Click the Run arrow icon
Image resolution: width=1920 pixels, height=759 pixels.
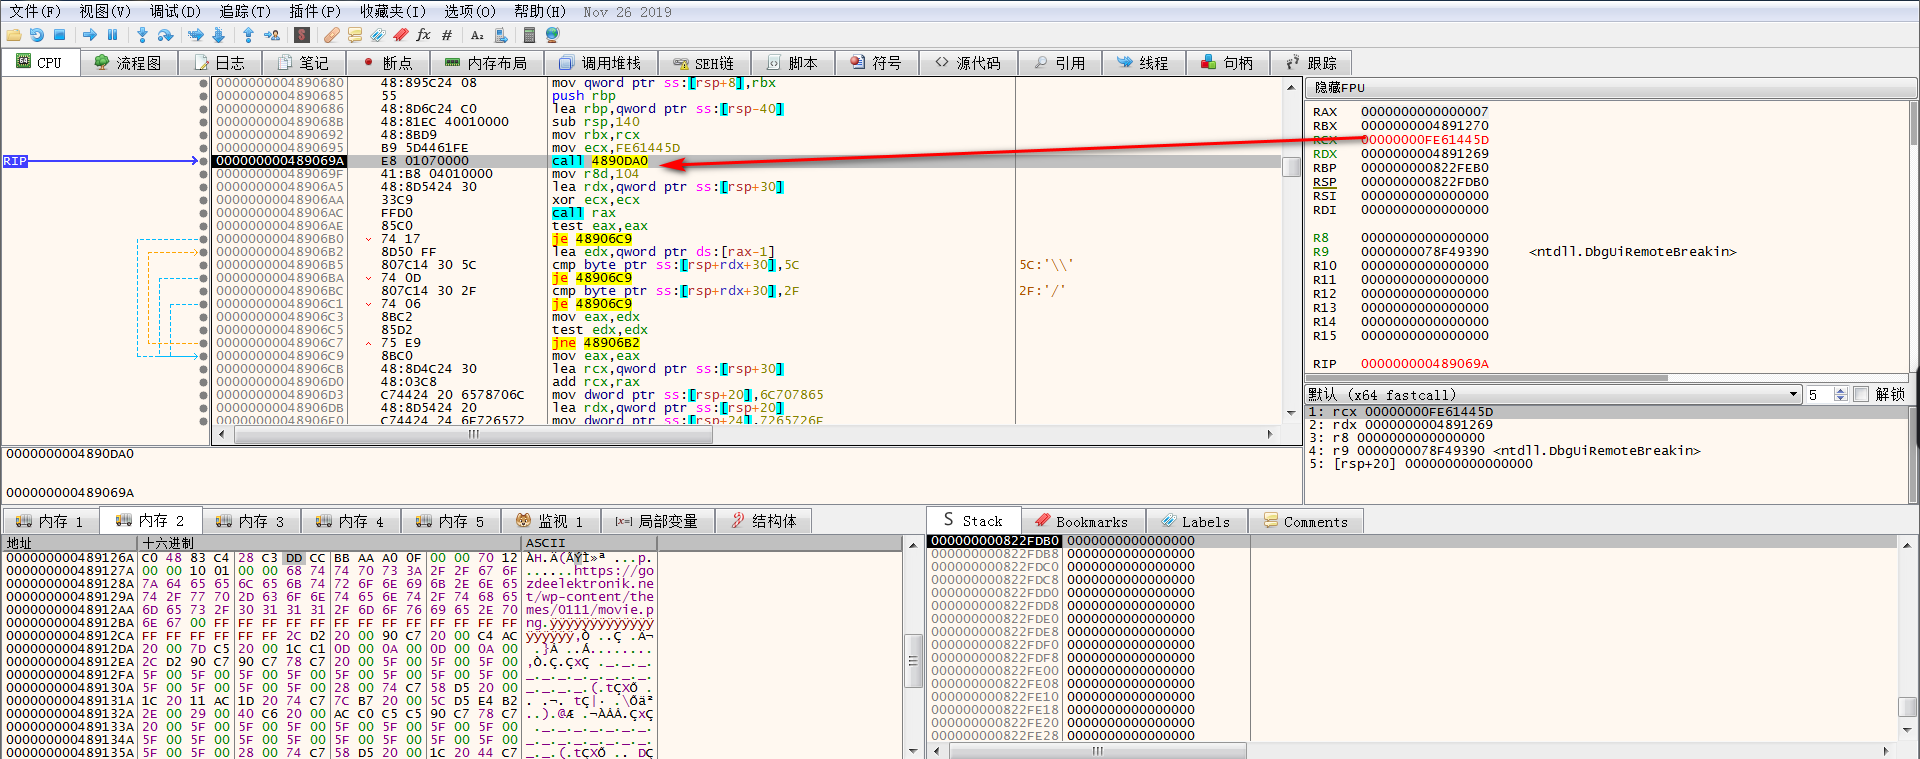pyautogui.click(x=90, y=35)
